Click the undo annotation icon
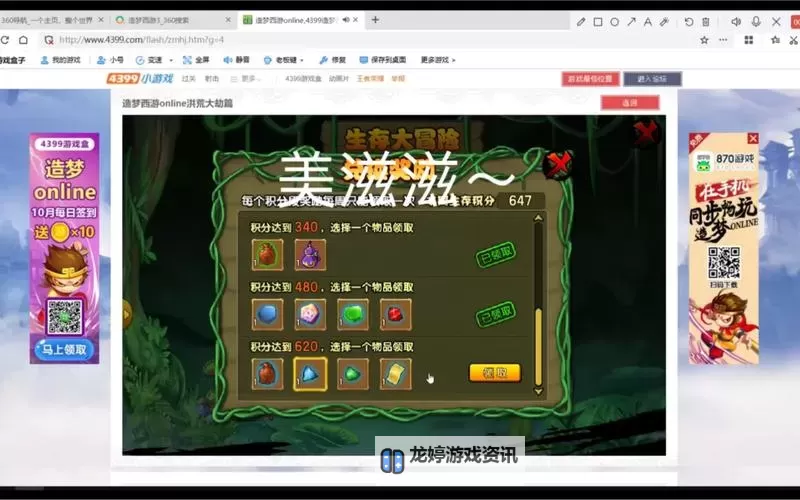The height and width of the screenshot is (500, 800). tap(689, 21)
